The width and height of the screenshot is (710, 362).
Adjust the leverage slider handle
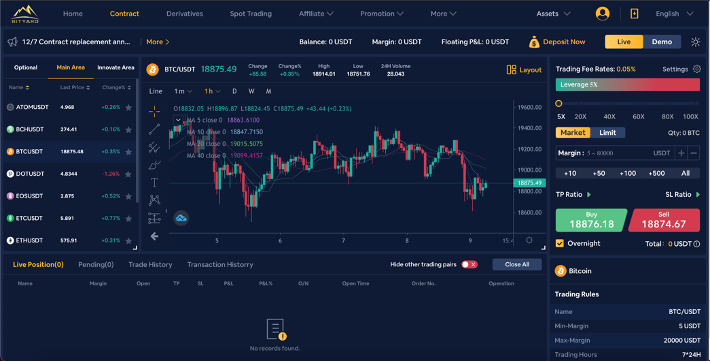click(x=559, y=103)
